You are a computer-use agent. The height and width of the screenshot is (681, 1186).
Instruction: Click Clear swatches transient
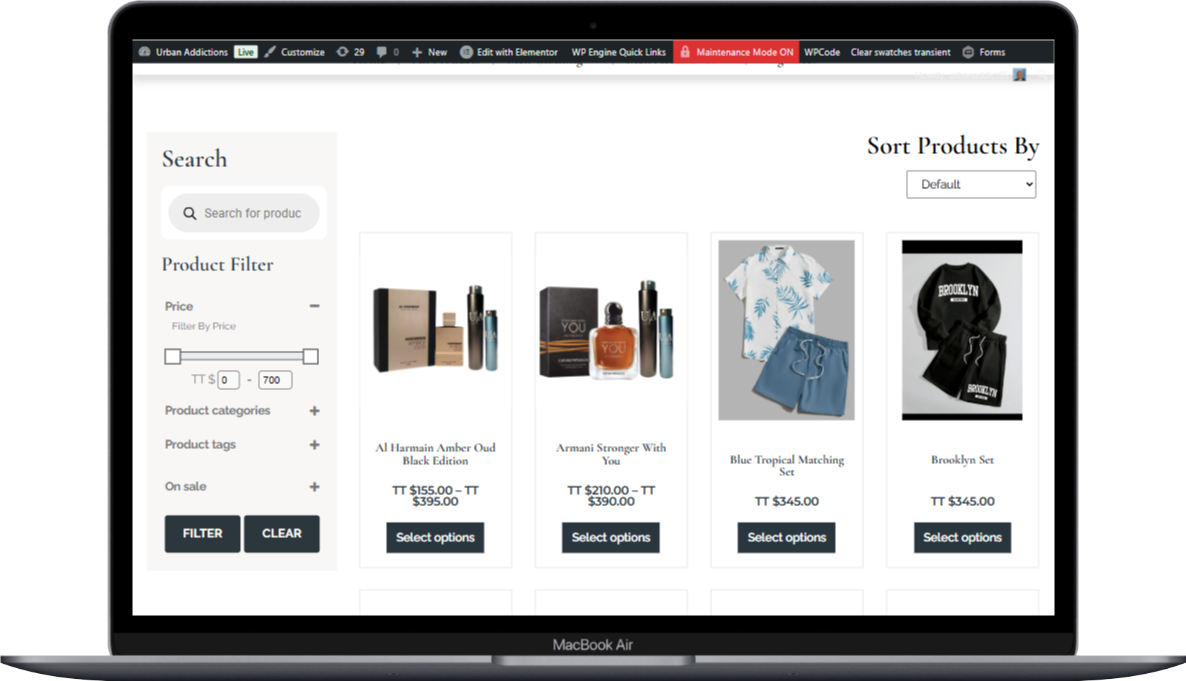click(900, 52)
